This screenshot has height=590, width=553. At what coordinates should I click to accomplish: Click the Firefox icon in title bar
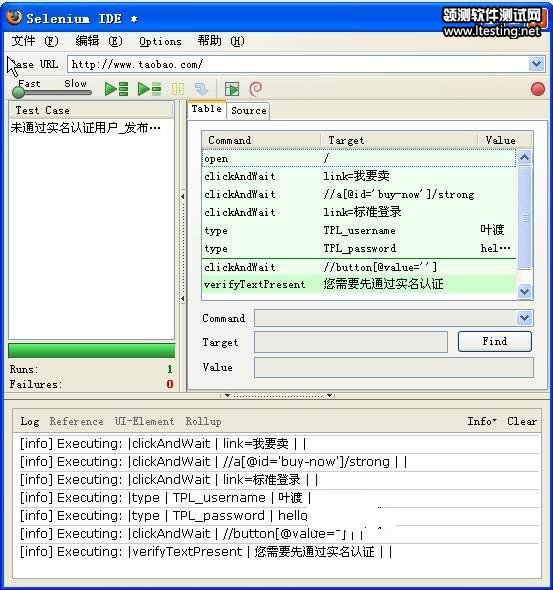15,17
